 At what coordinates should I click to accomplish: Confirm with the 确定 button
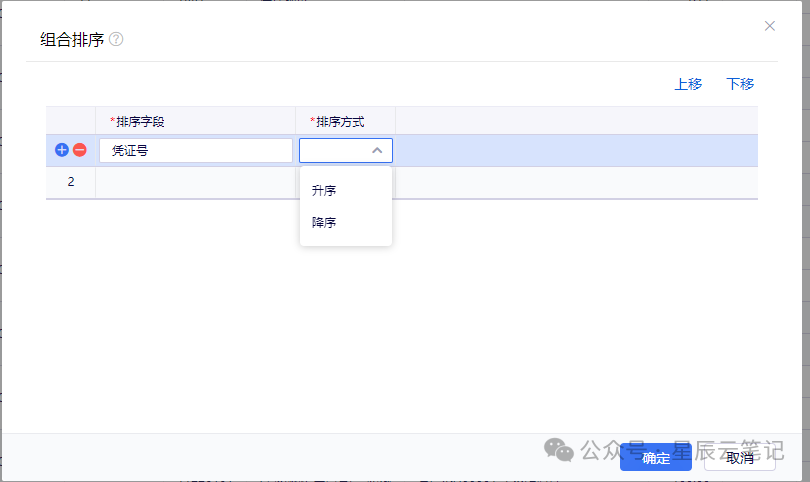[x=656, y=458]
